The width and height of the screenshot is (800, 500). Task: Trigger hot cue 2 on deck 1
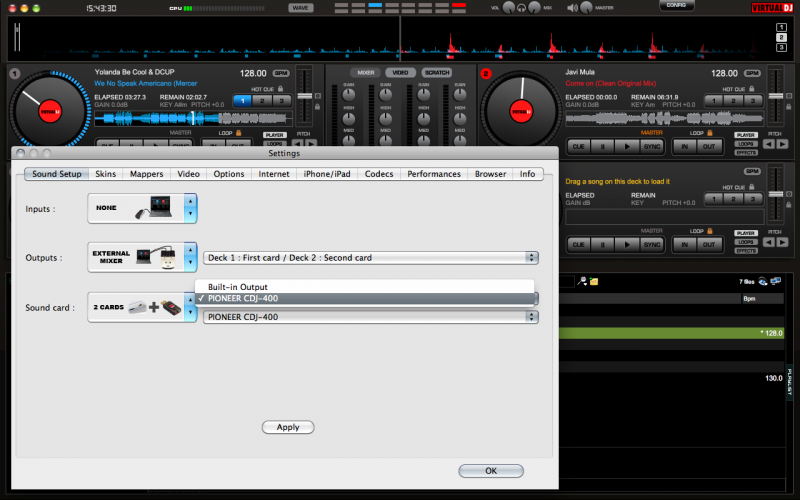(x=262, y=101)
